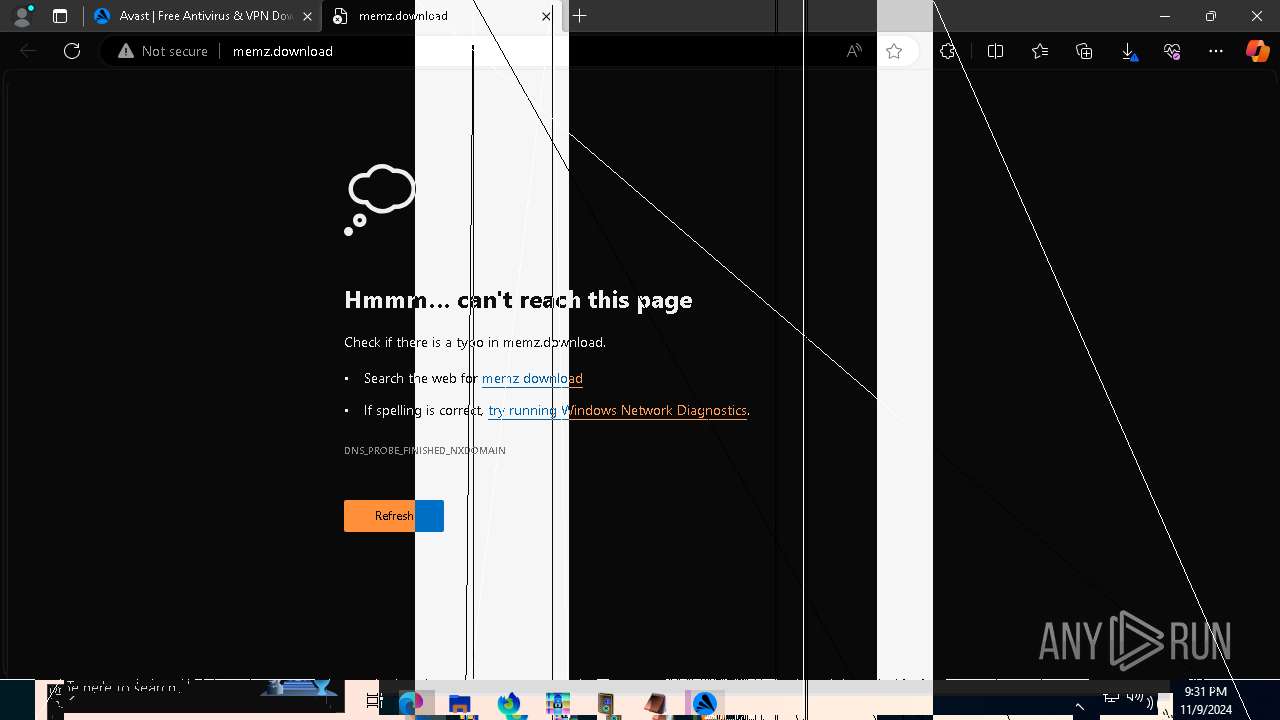Click the Refresh button on error page

point(394,516)
